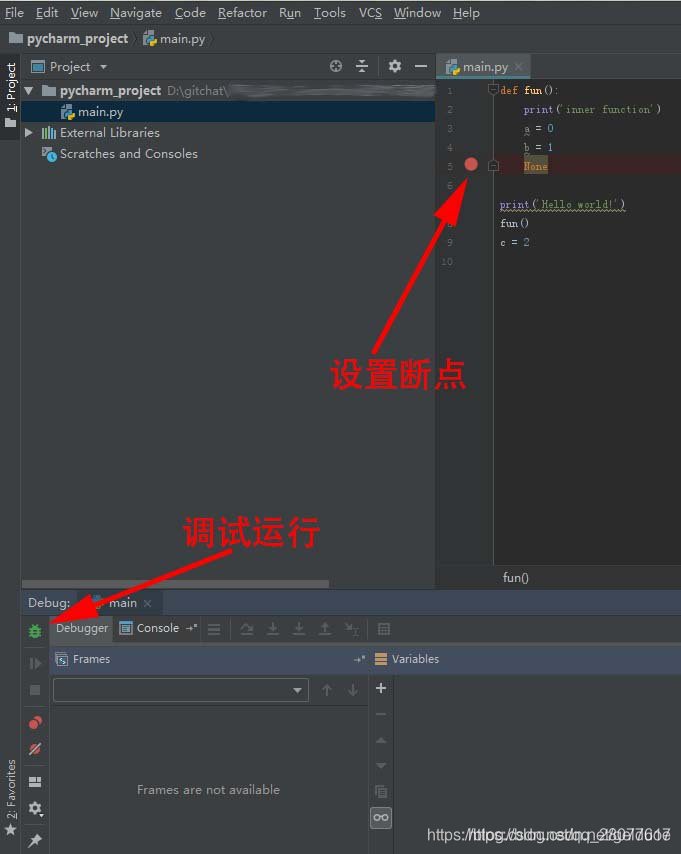The height and width of the screenshot is (854, 681).
Task: Click Step Into My Code icon
Action: (x=299, y=629)
